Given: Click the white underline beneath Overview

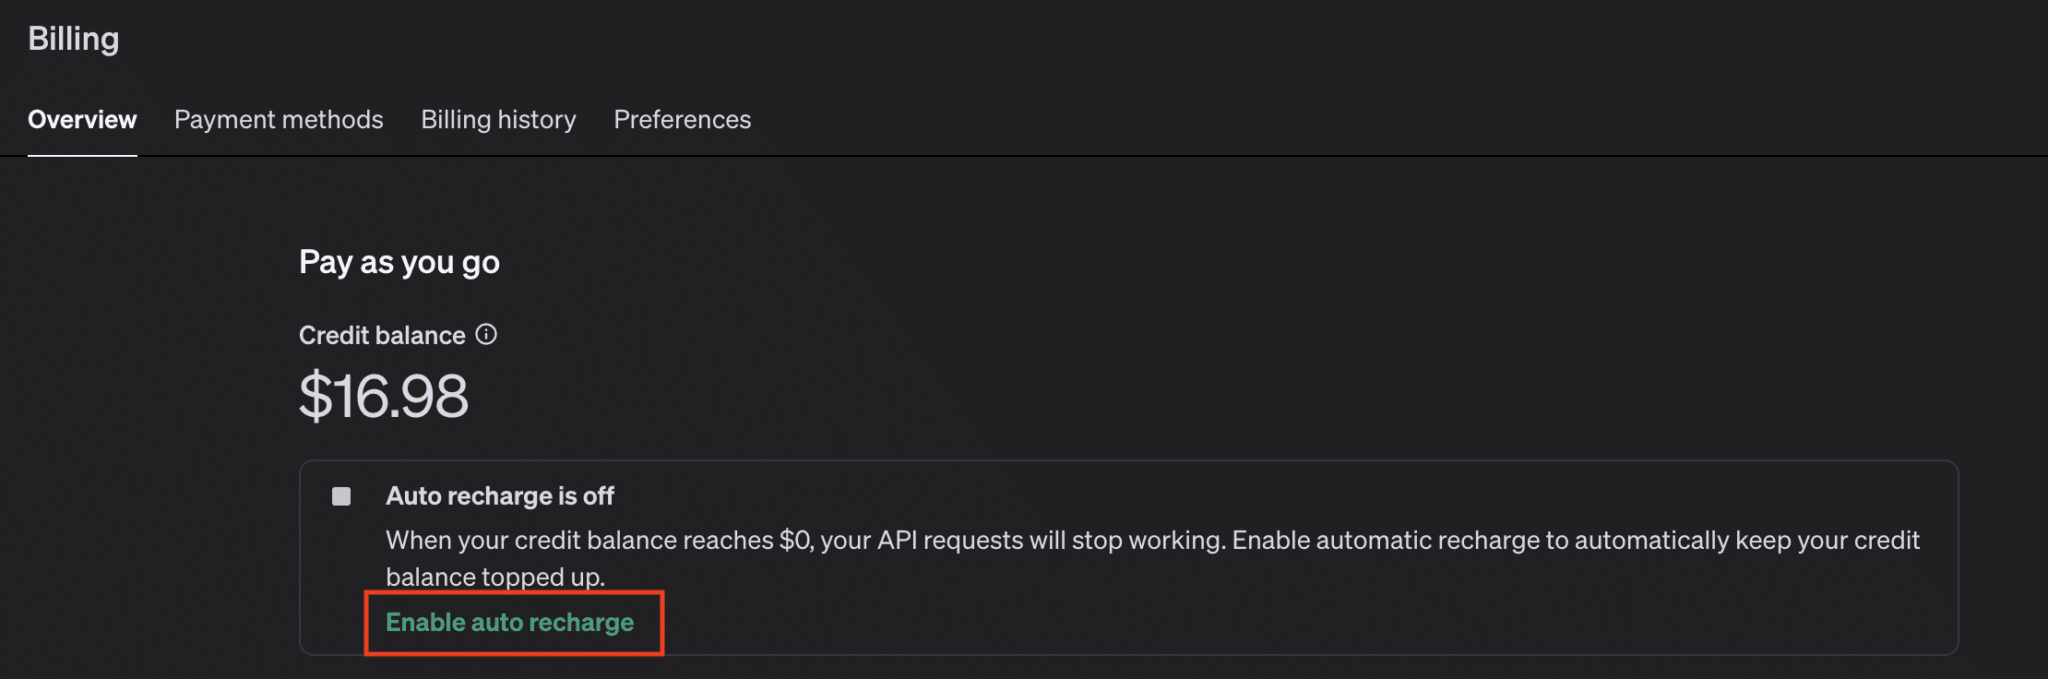Looking at the screenshot, I should click(82, 156).
